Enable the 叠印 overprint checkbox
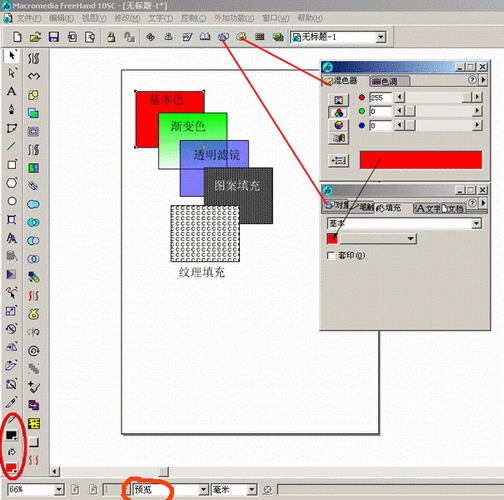The image size is (504, 500). pos(331,256)
